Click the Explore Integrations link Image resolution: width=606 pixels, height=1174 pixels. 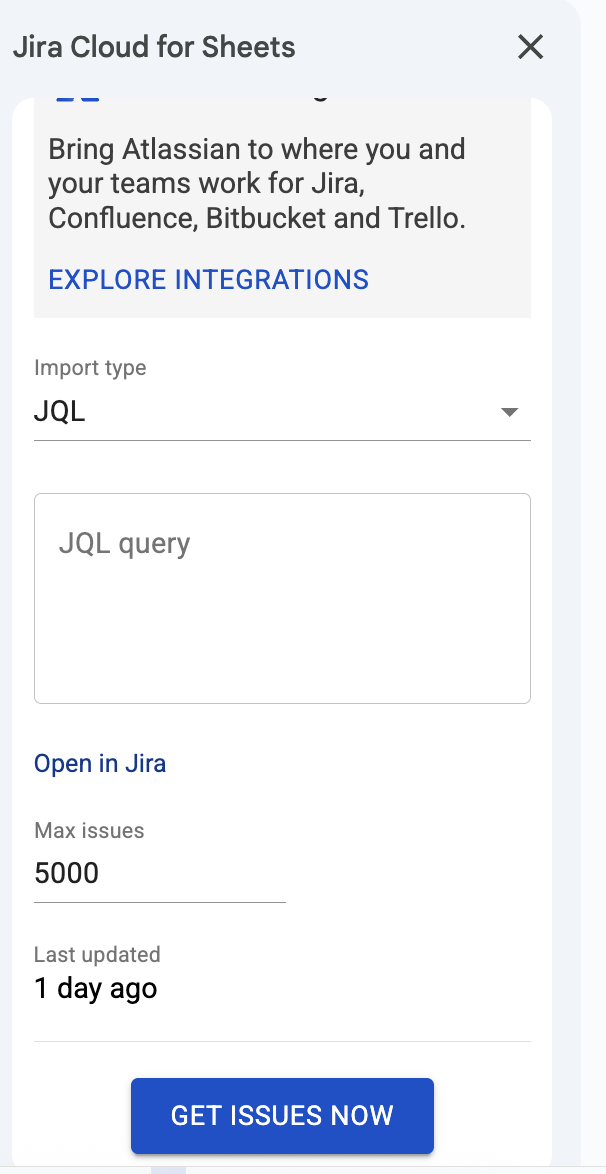click(x=209, y=279)
